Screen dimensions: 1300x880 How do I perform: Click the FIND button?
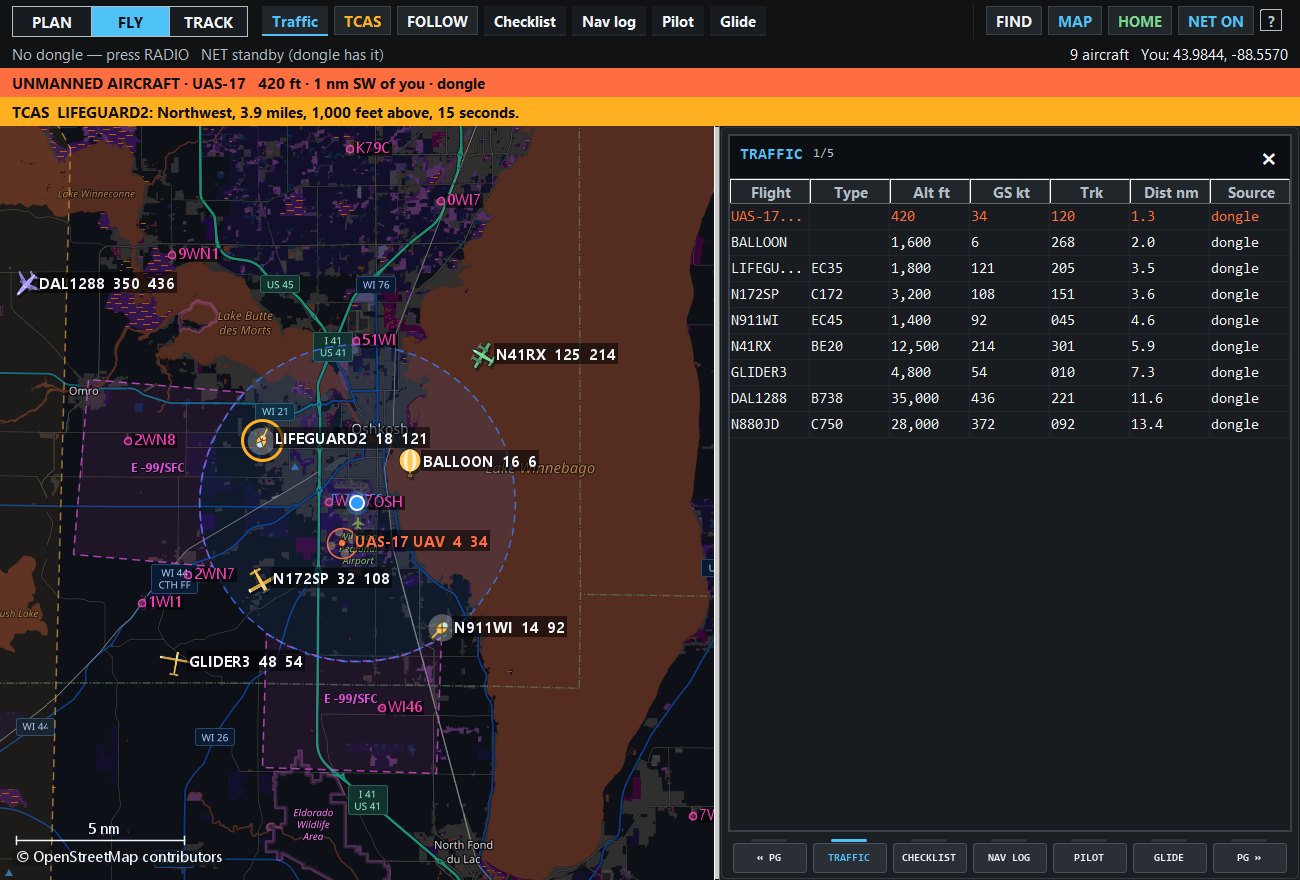click(1014, 21)
